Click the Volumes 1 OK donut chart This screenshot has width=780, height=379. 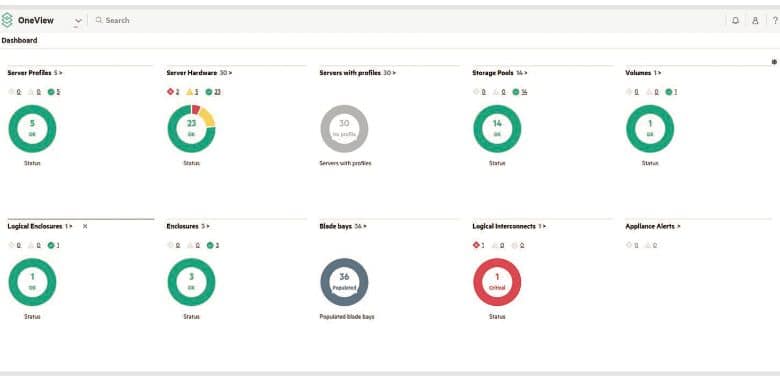click(x=650, y=128)
